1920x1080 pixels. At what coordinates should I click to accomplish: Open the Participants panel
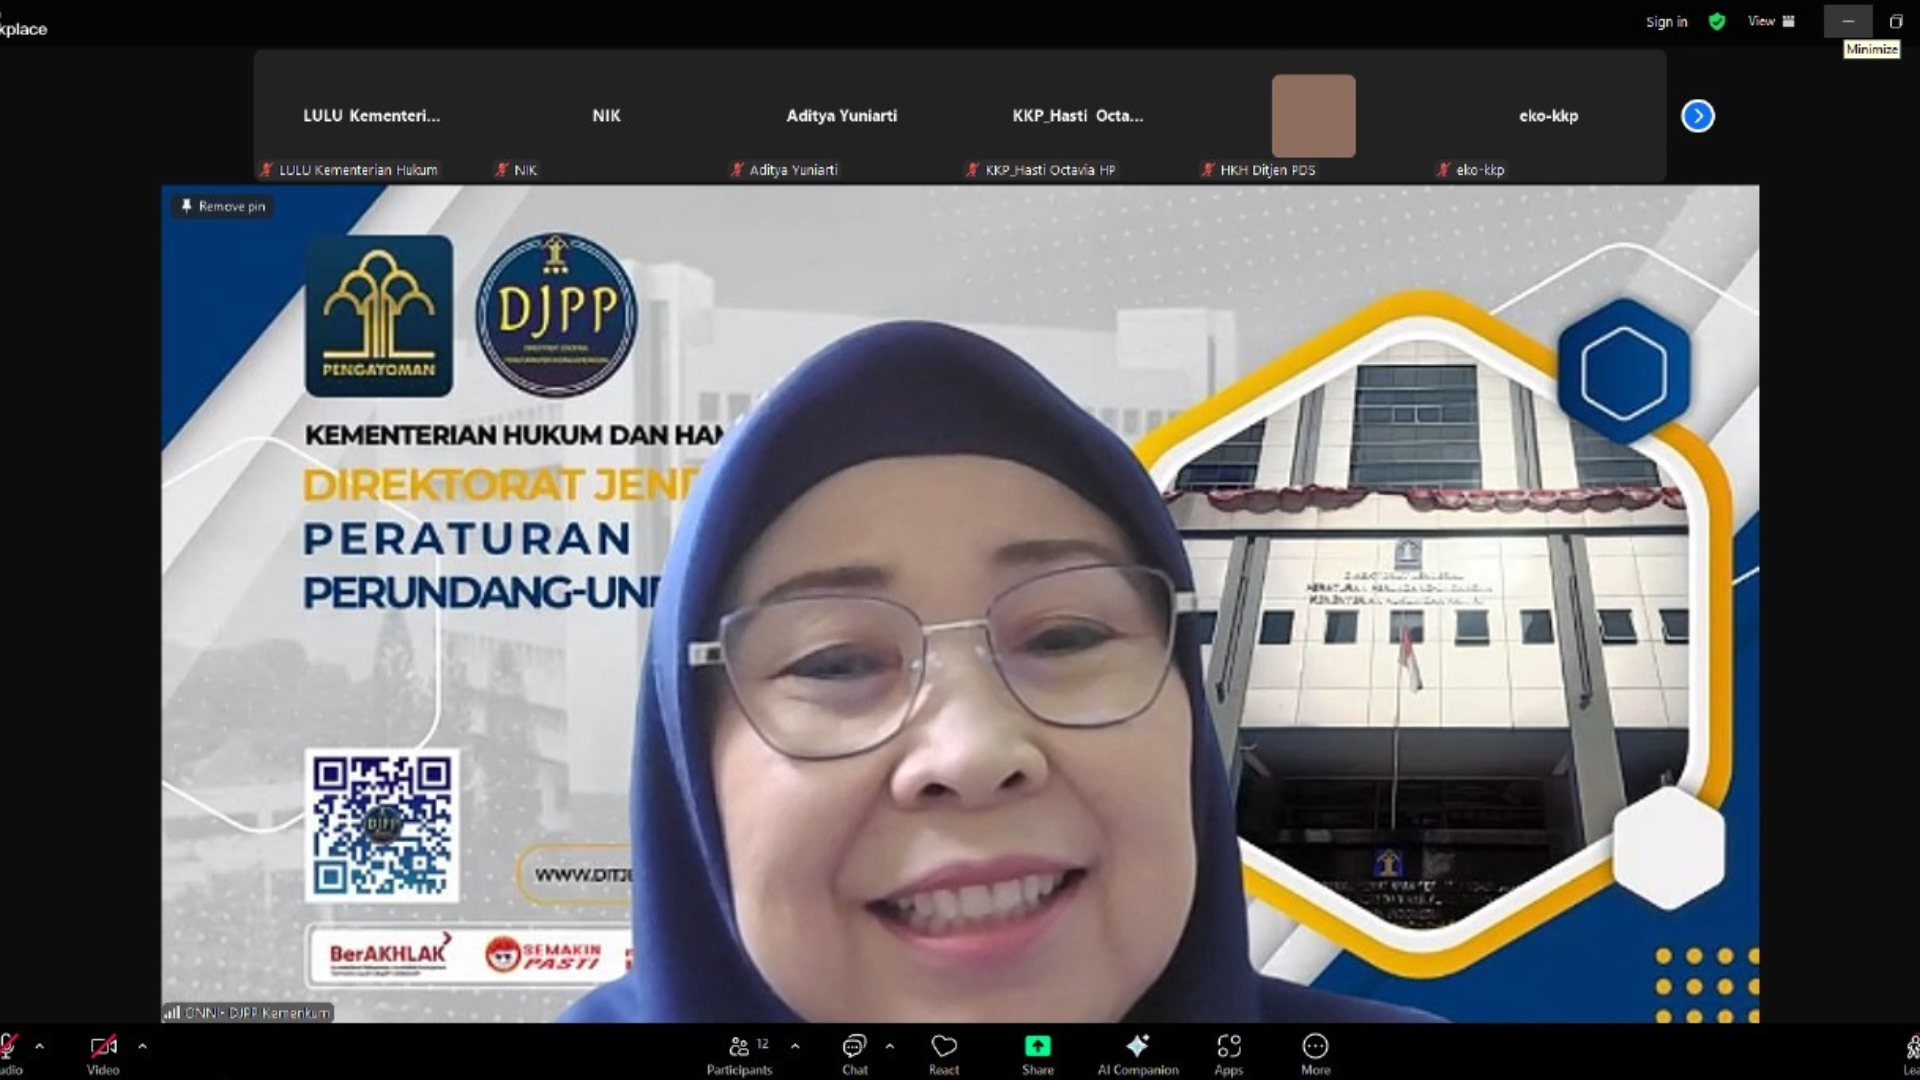click(x=739, y=1055)
